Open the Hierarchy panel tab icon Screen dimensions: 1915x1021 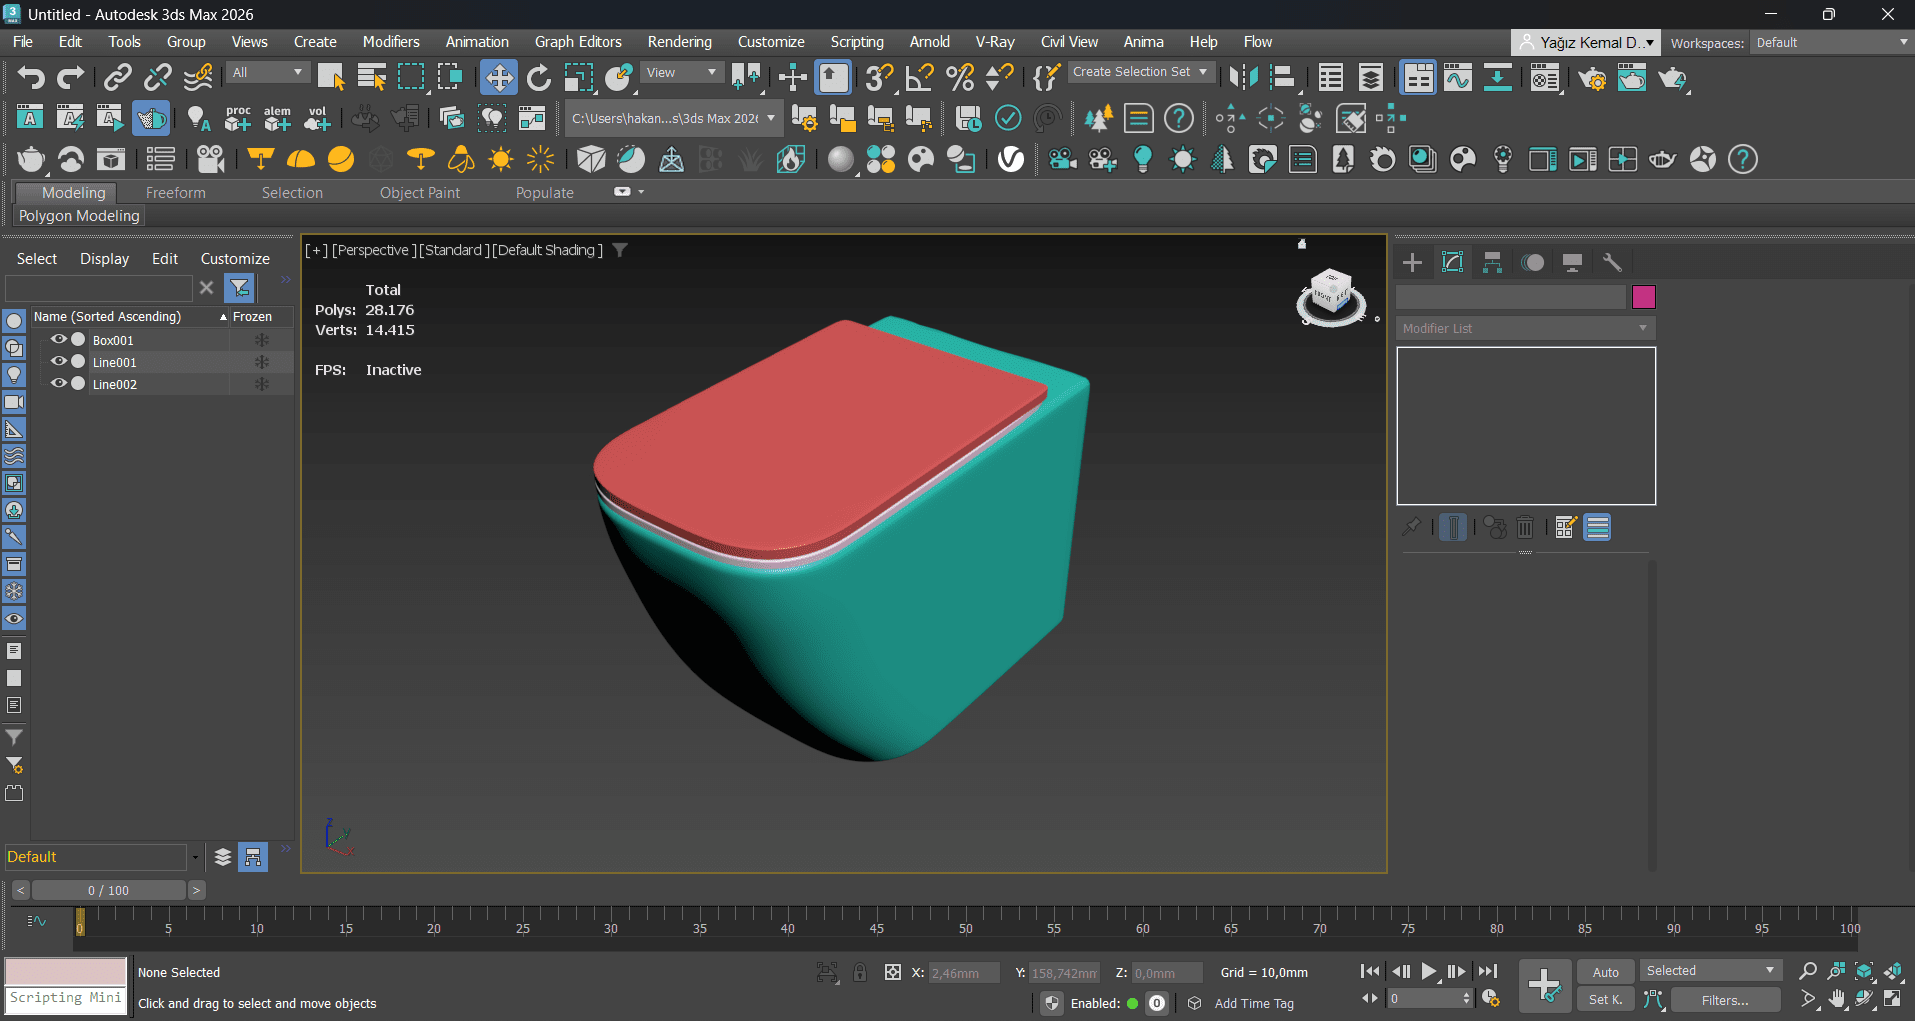point(1492,263)
